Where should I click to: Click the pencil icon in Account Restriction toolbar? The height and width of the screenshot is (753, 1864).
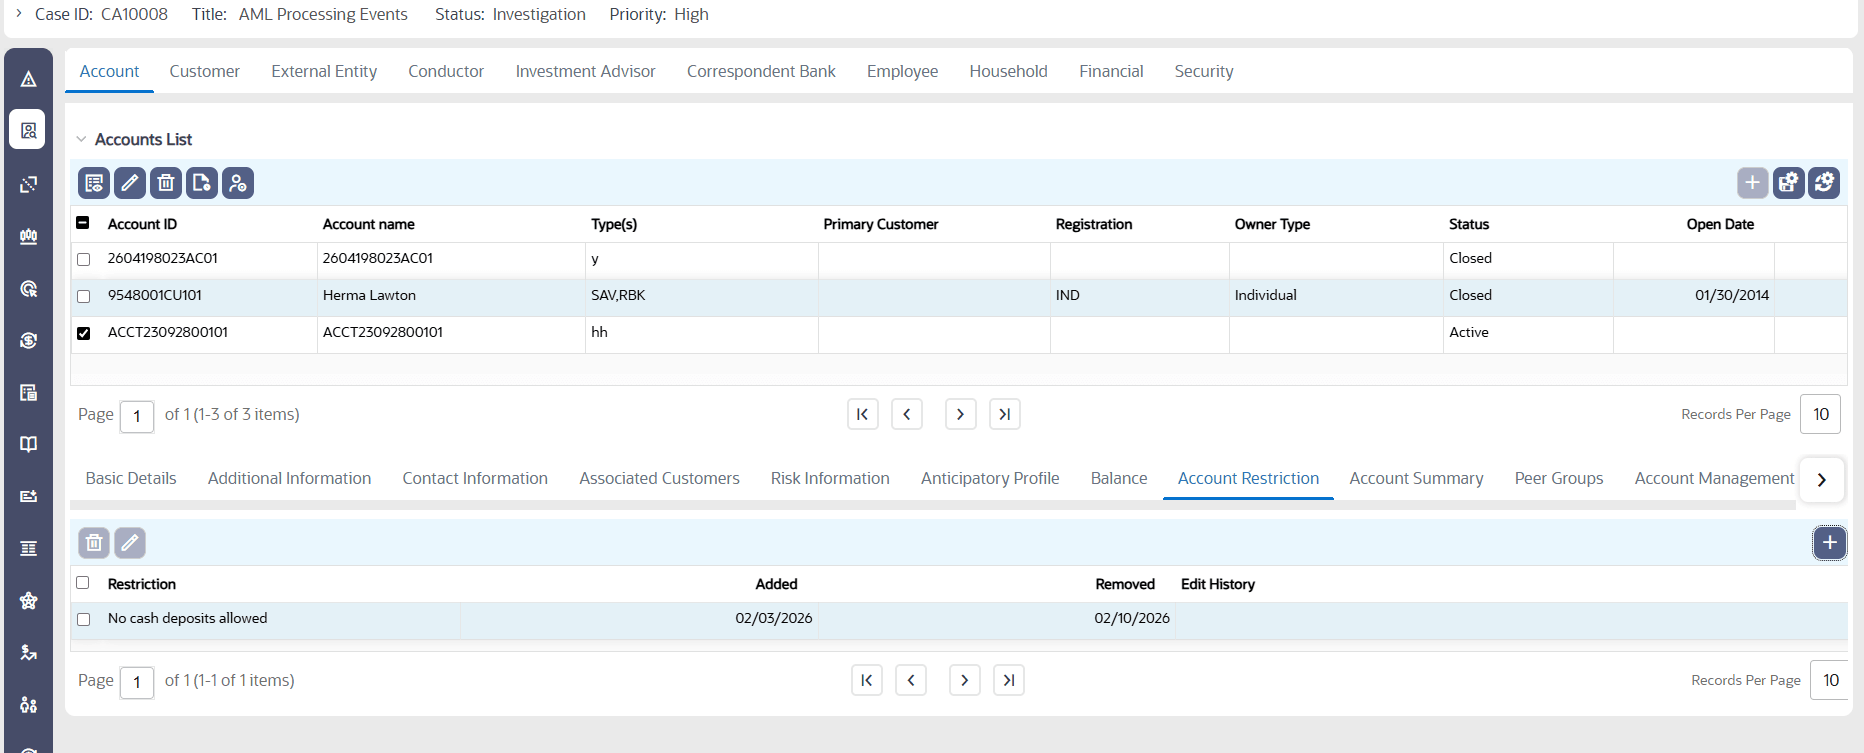(130, 543)
